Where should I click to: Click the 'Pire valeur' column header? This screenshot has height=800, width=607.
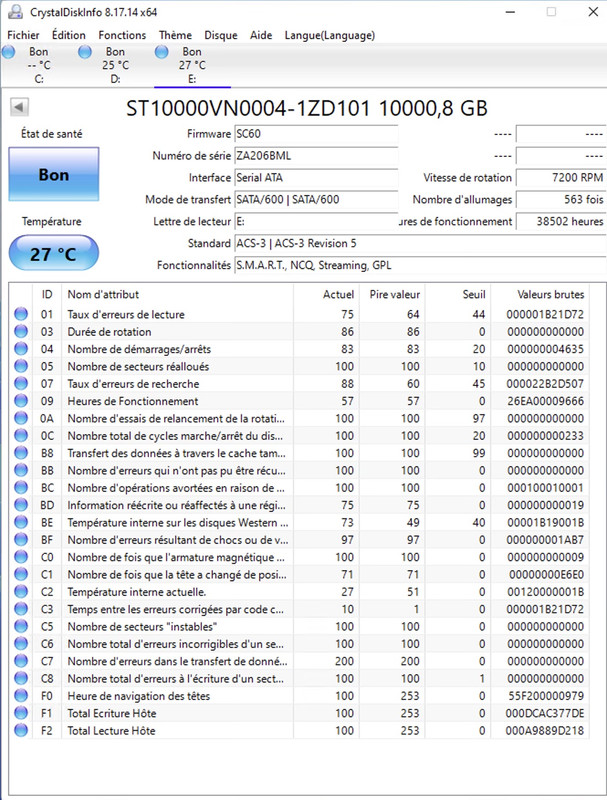coord(392,294)
